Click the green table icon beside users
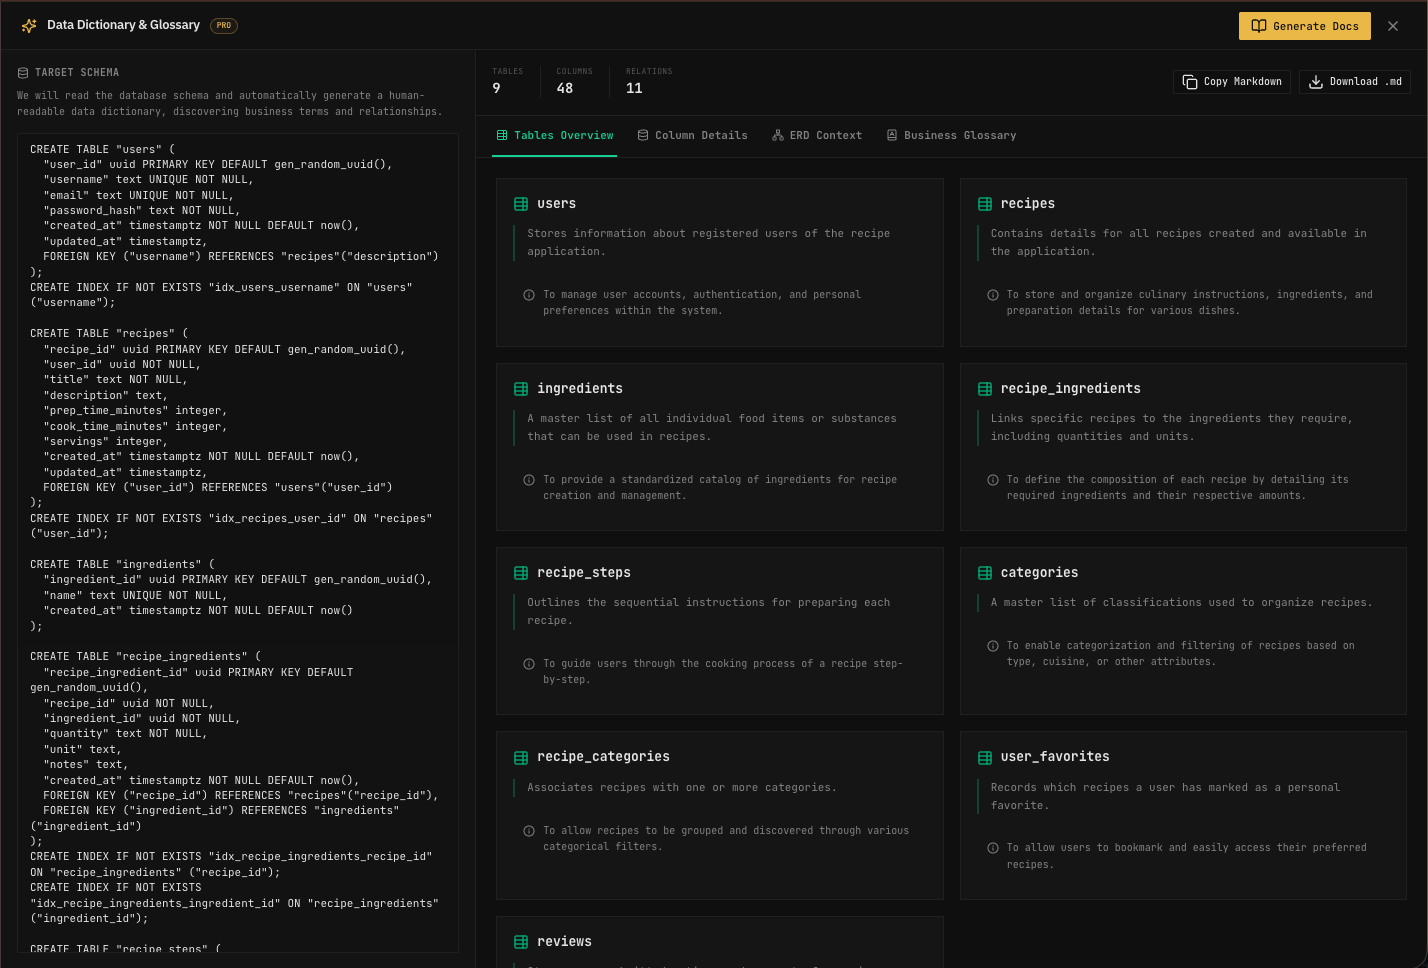The image size is (1428, 968). point(521,203)
